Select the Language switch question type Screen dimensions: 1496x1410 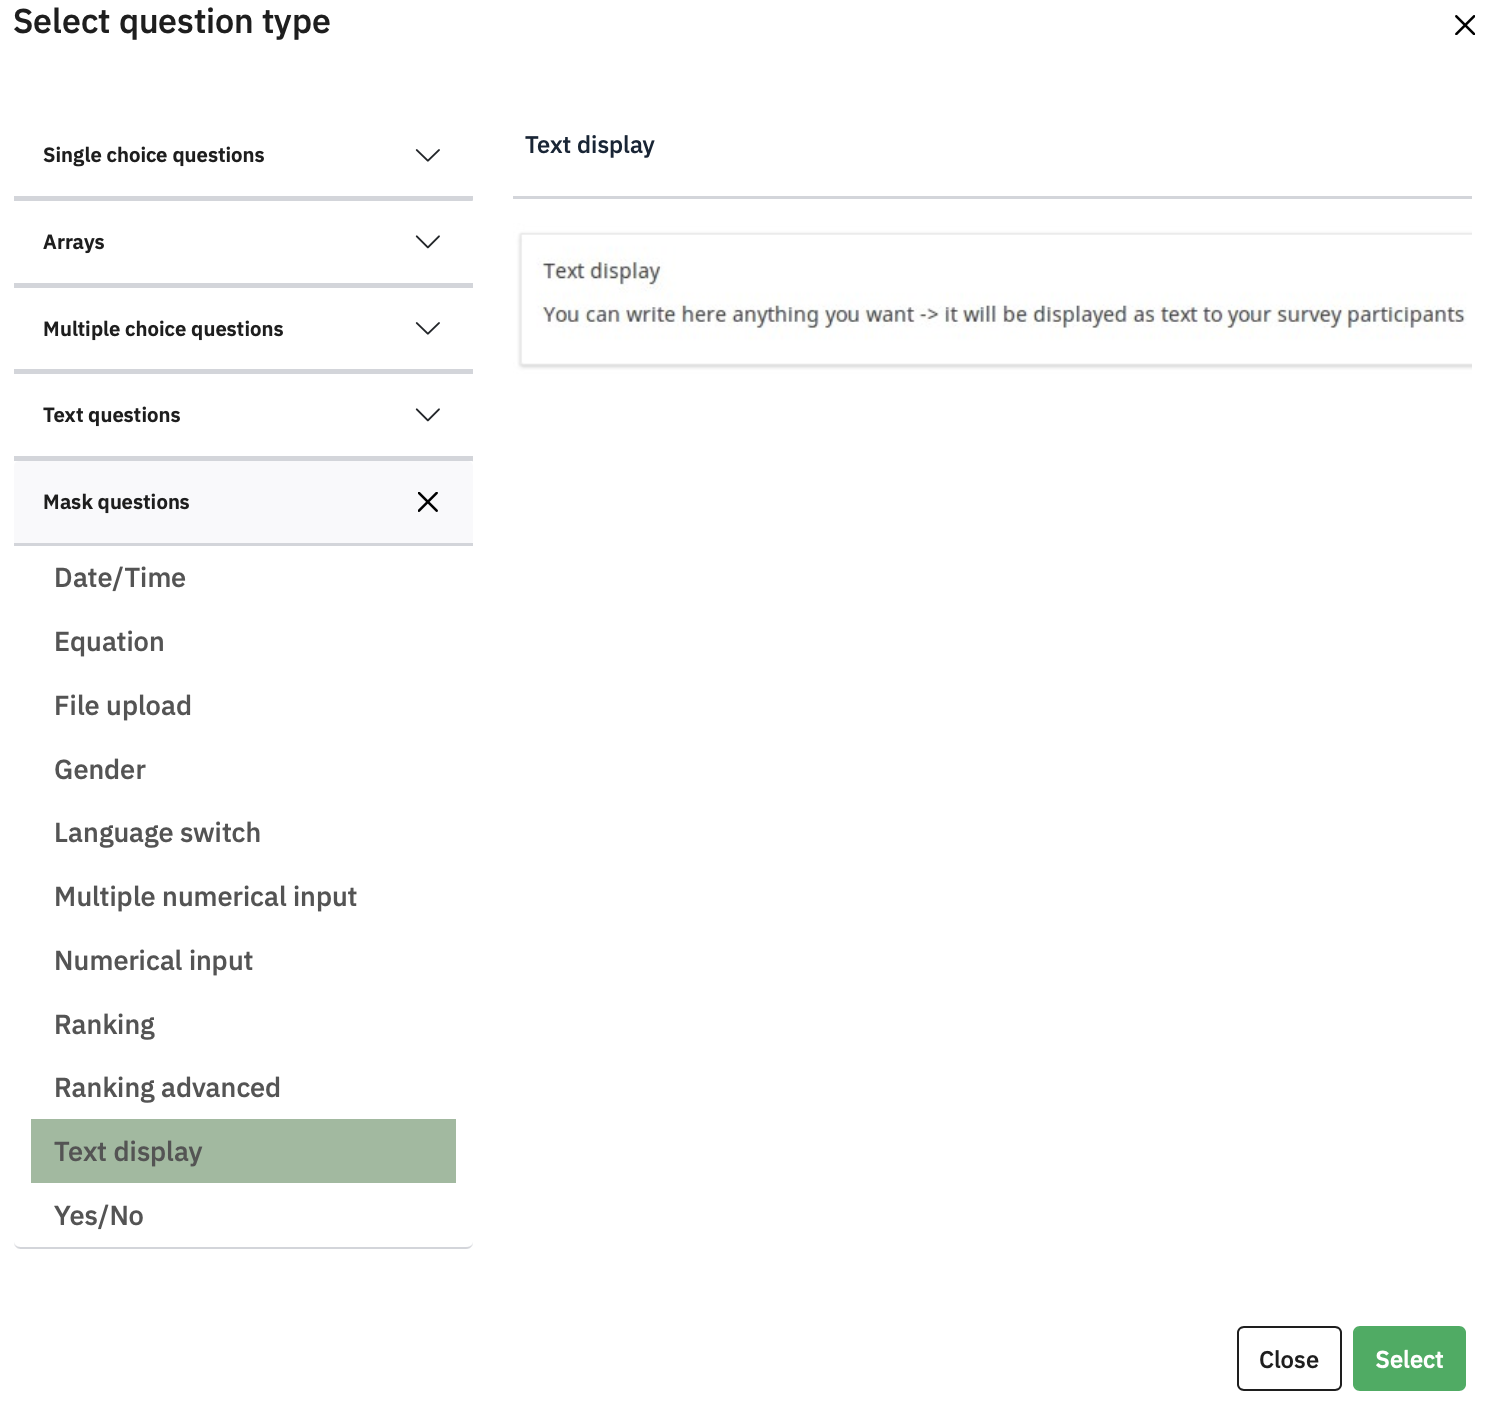click(157, 833)
